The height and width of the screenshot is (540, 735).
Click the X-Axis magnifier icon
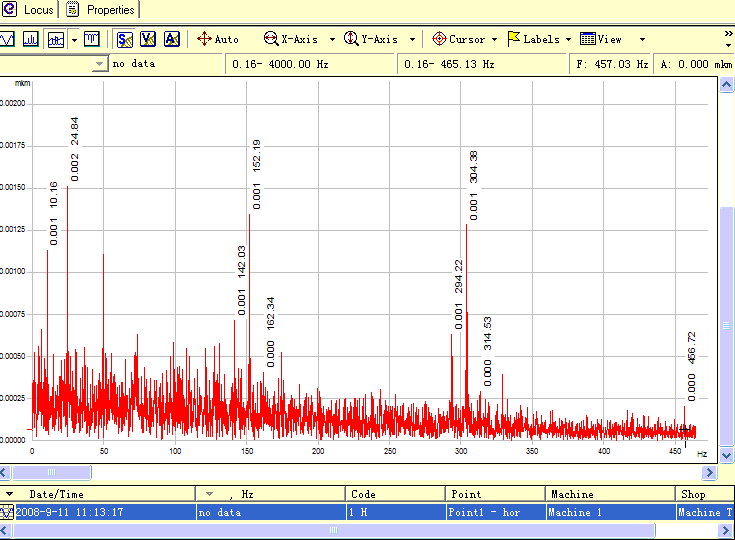click(271, 38)
